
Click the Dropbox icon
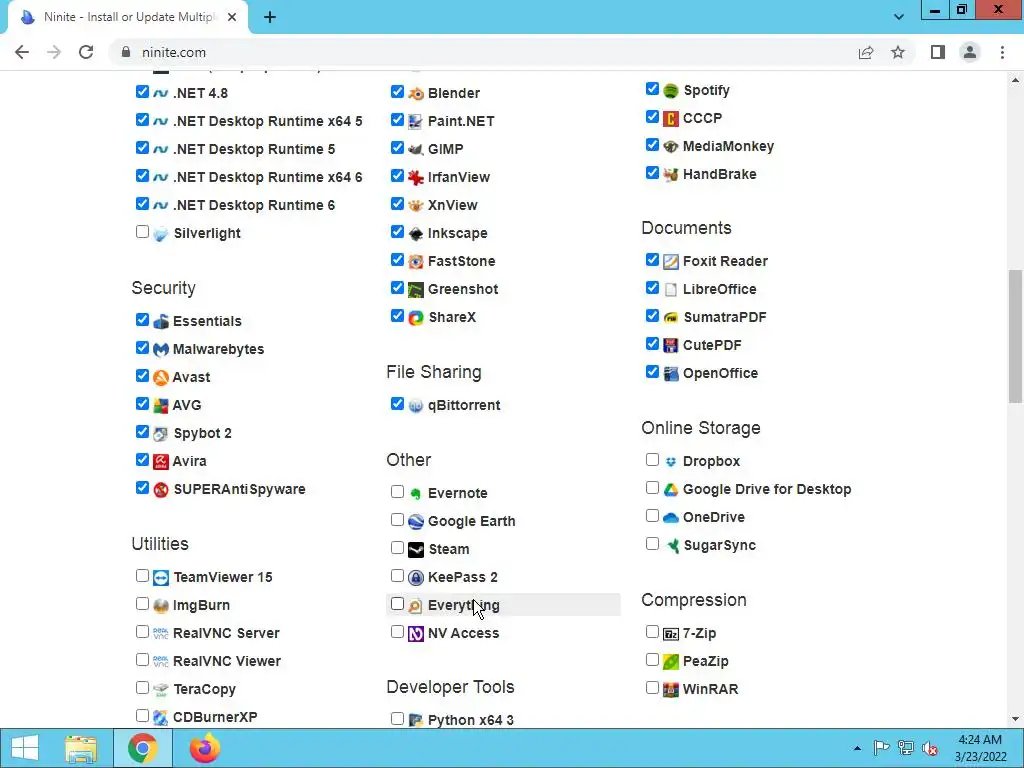[x=671, y=462]
